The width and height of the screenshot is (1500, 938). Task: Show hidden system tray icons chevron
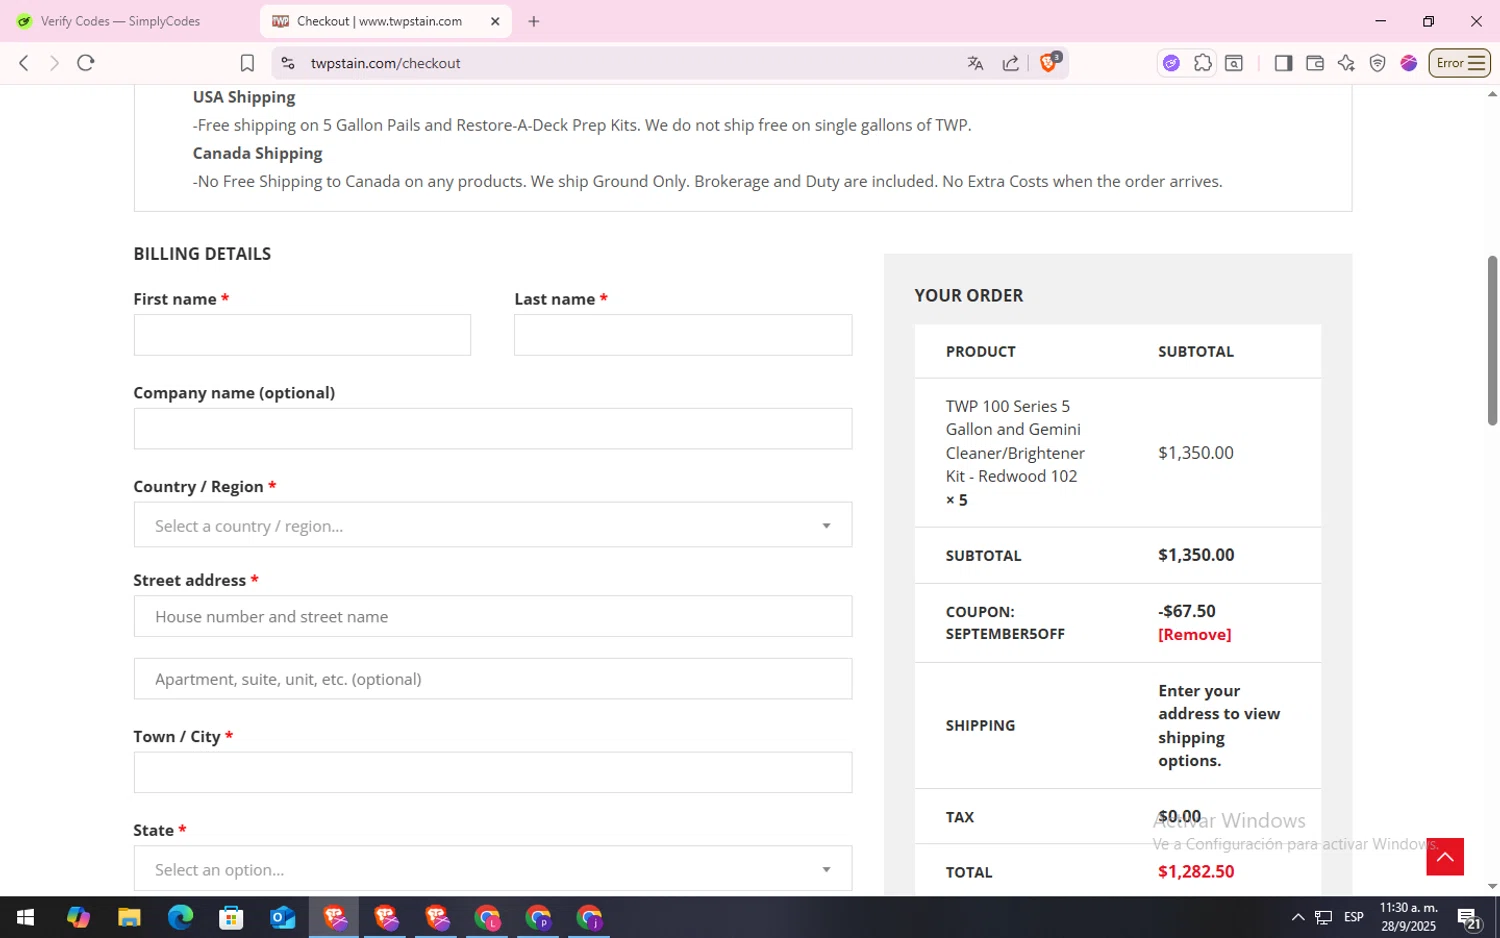click(1297, 917)
